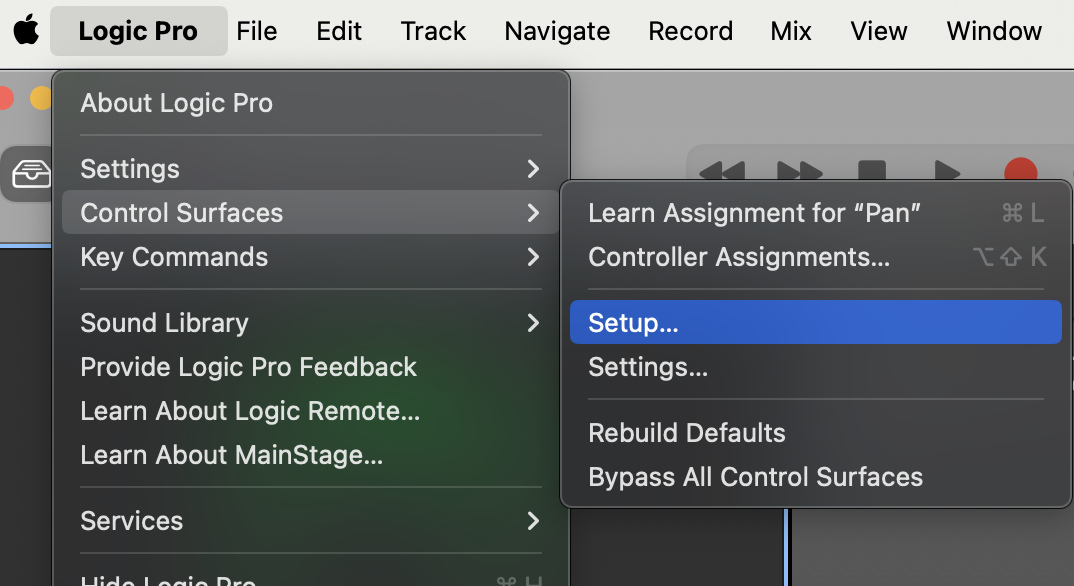Viewport: 1074px width, 586px height.
Task: Choose About Logic Pro
Action: coord(311,103)
